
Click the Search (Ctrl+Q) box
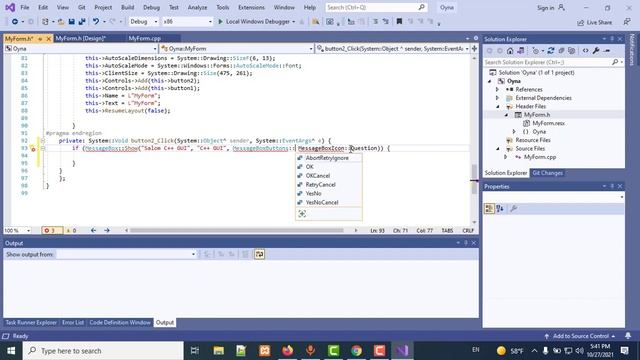pos(376,7)
